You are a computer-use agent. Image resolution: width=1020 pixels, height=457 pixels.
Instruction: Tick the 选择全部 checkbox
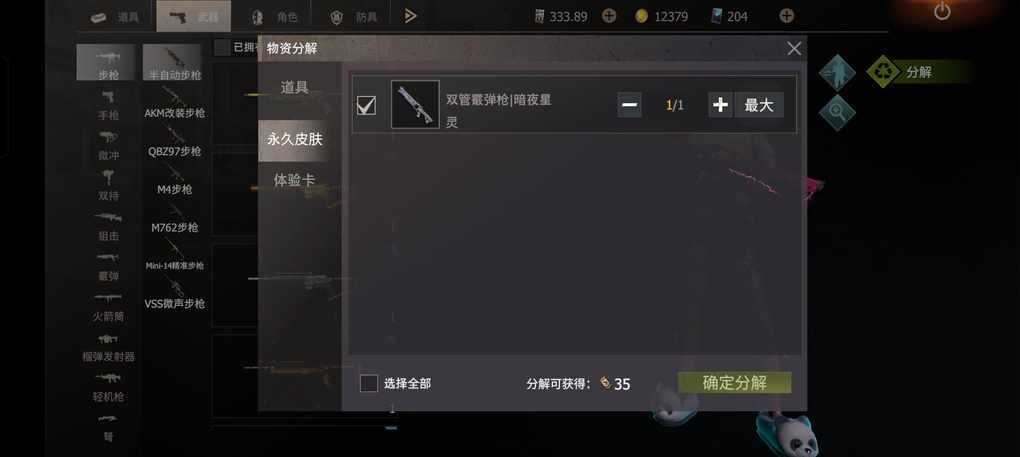[369, 384]
